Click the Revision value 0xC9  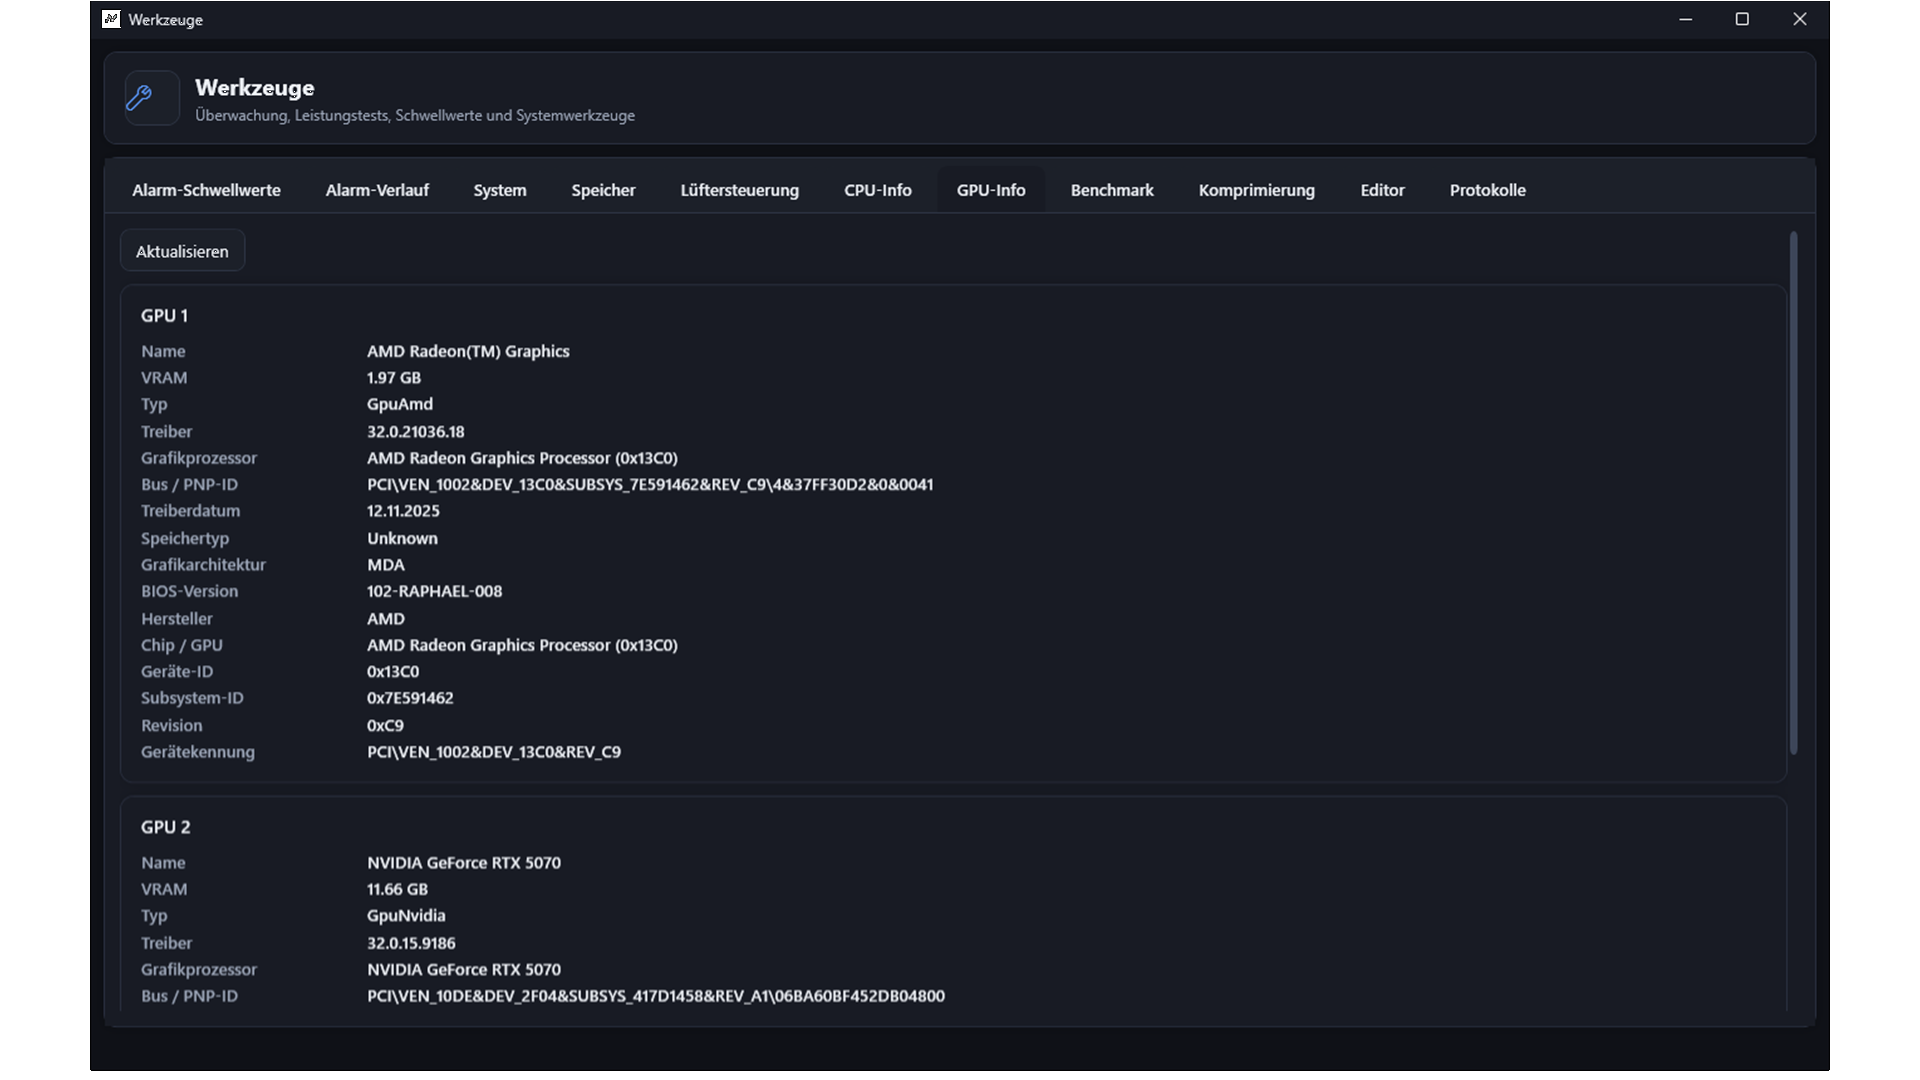(385, 726)
